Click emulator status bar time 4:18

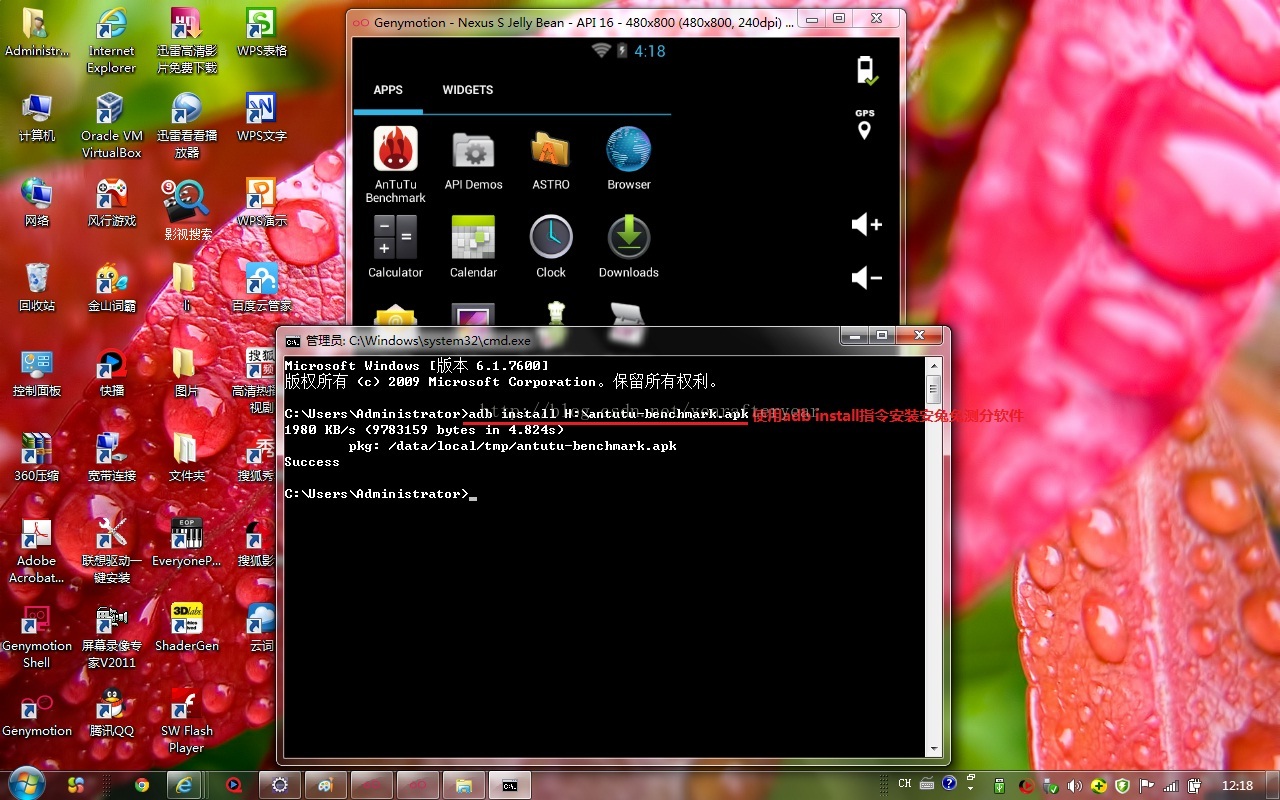pos(649,51)
